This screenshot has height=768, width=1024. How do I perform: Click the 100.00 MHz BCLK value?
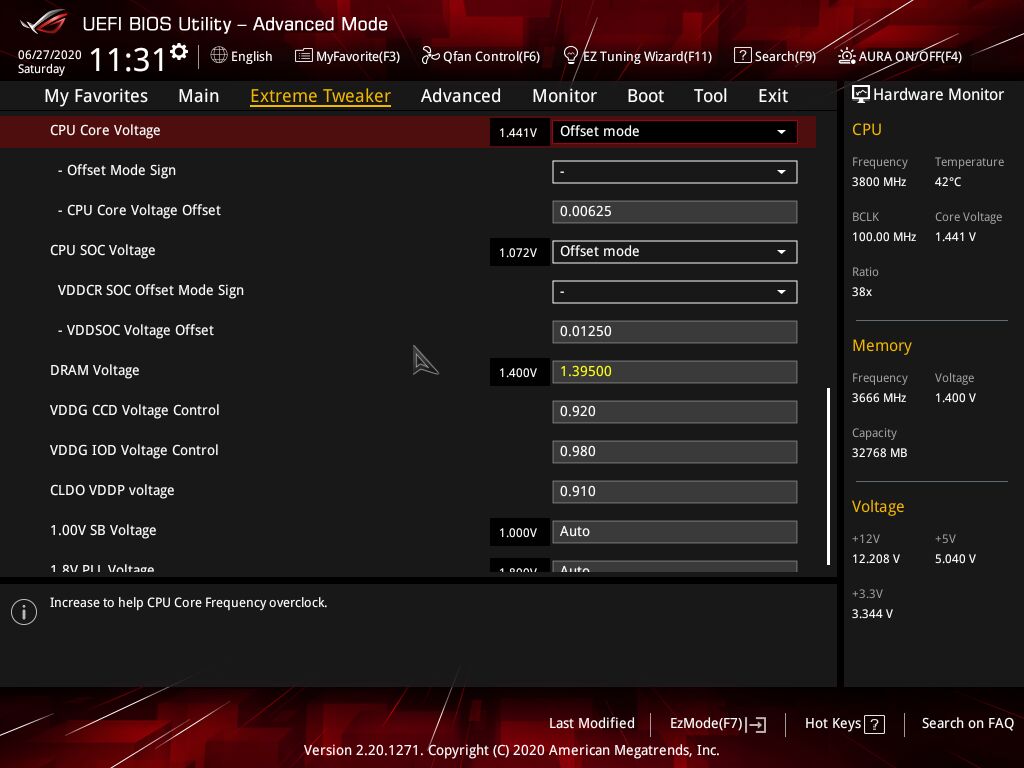[884, 237]
